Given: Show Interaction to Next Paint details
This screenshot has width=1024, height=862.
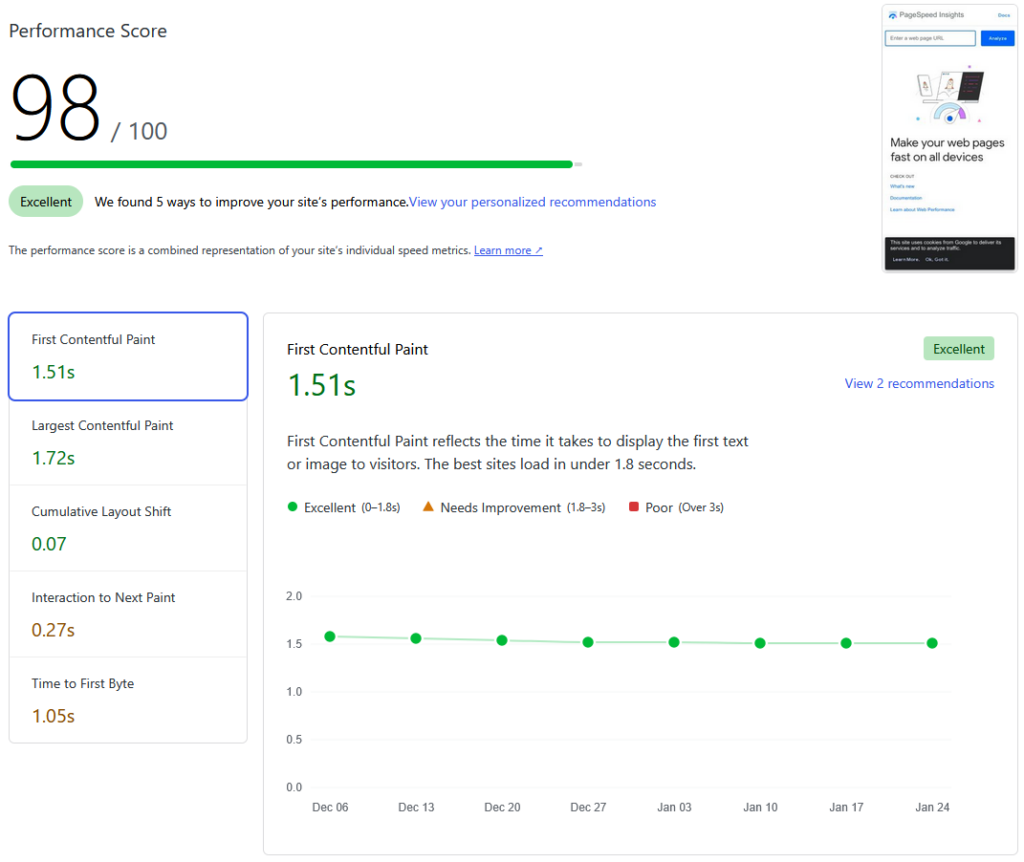Looking at the screenshot, I should point(128,614).
